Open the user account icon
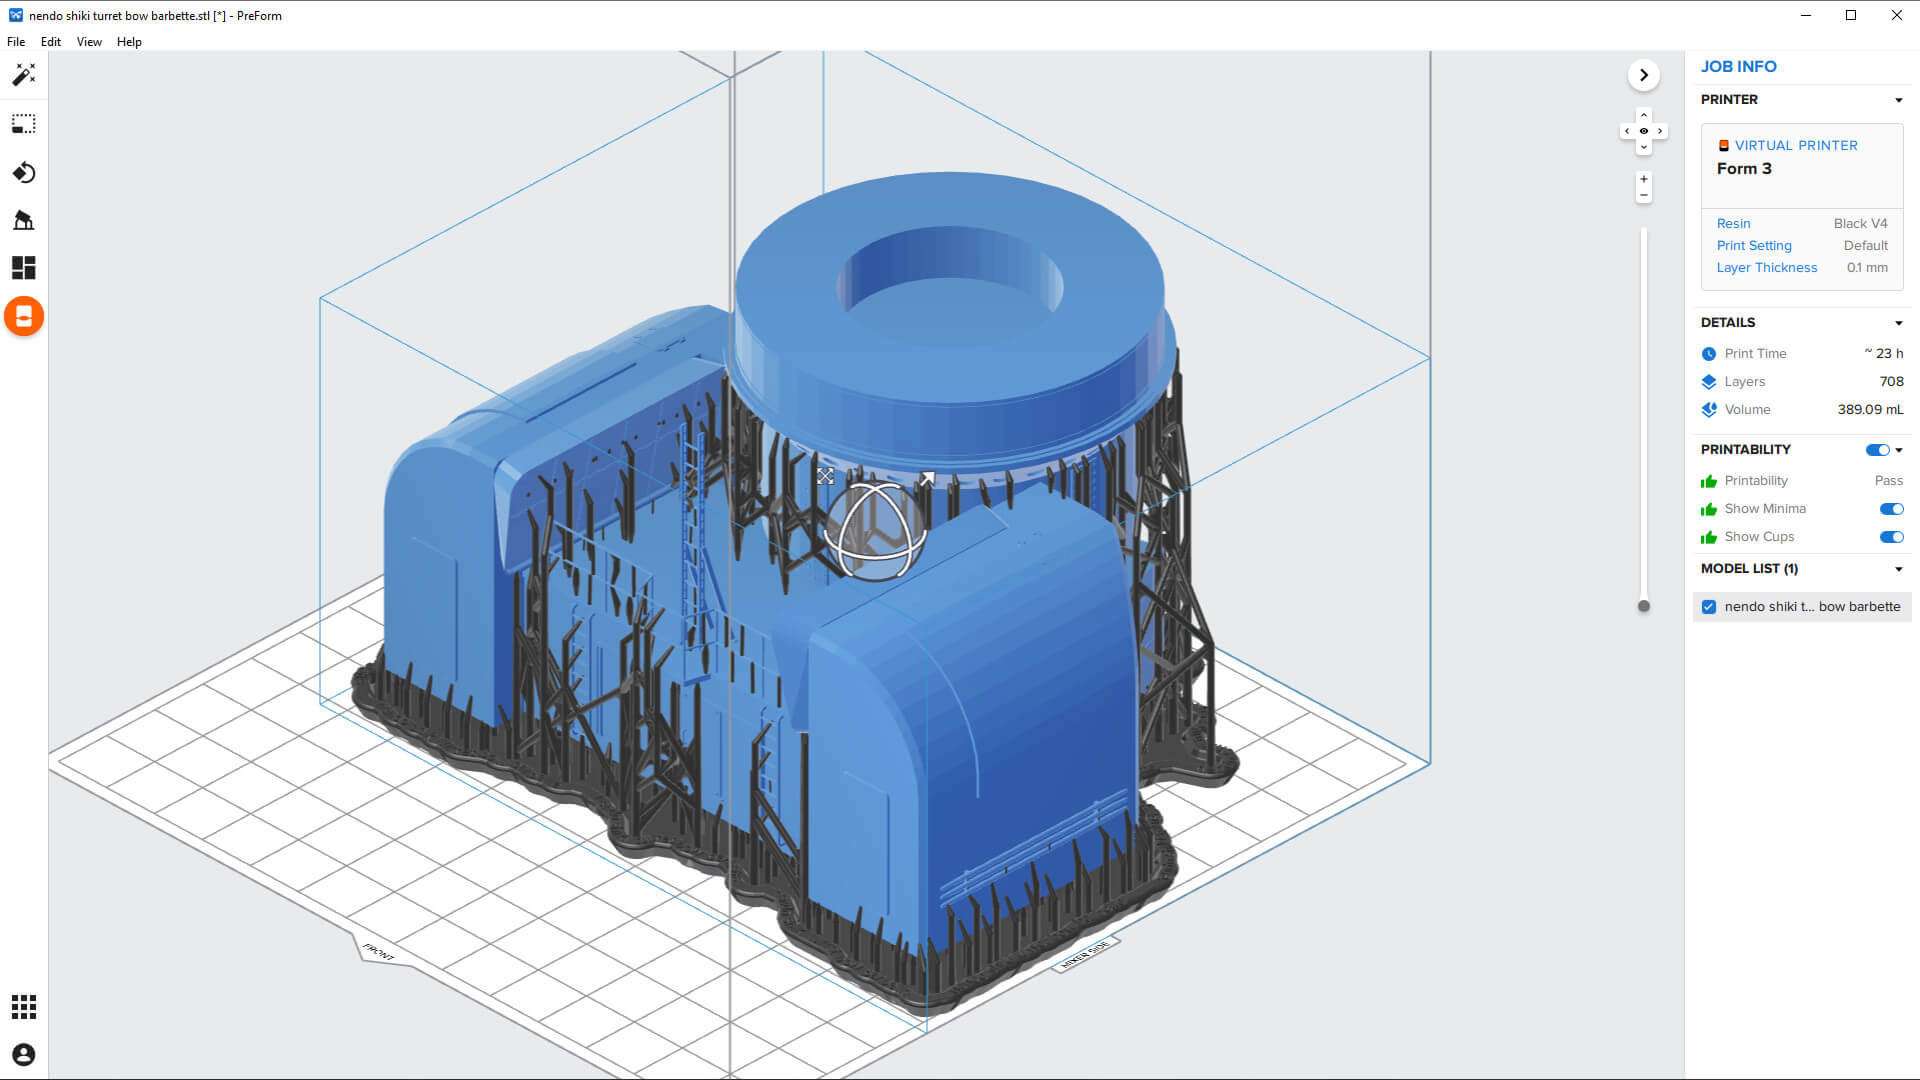1920x1080 pixels. 23,1055
